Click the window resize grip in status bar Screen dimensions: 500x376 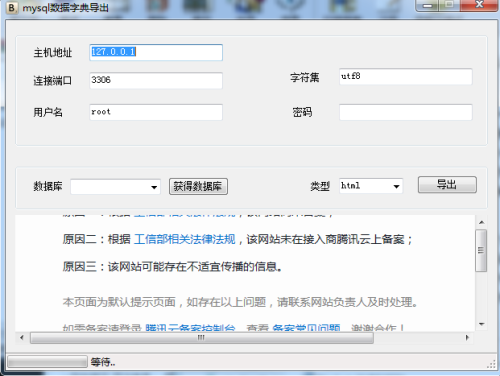[x=491, y=364]
